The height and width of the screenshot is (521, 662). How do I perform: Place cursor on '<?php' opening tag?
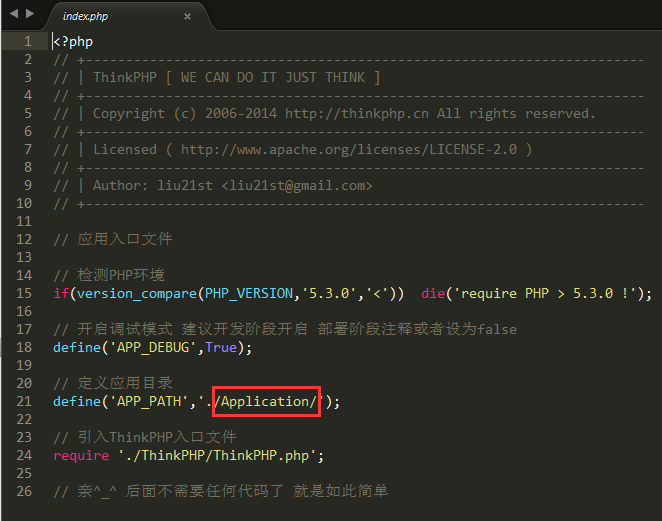73,41
